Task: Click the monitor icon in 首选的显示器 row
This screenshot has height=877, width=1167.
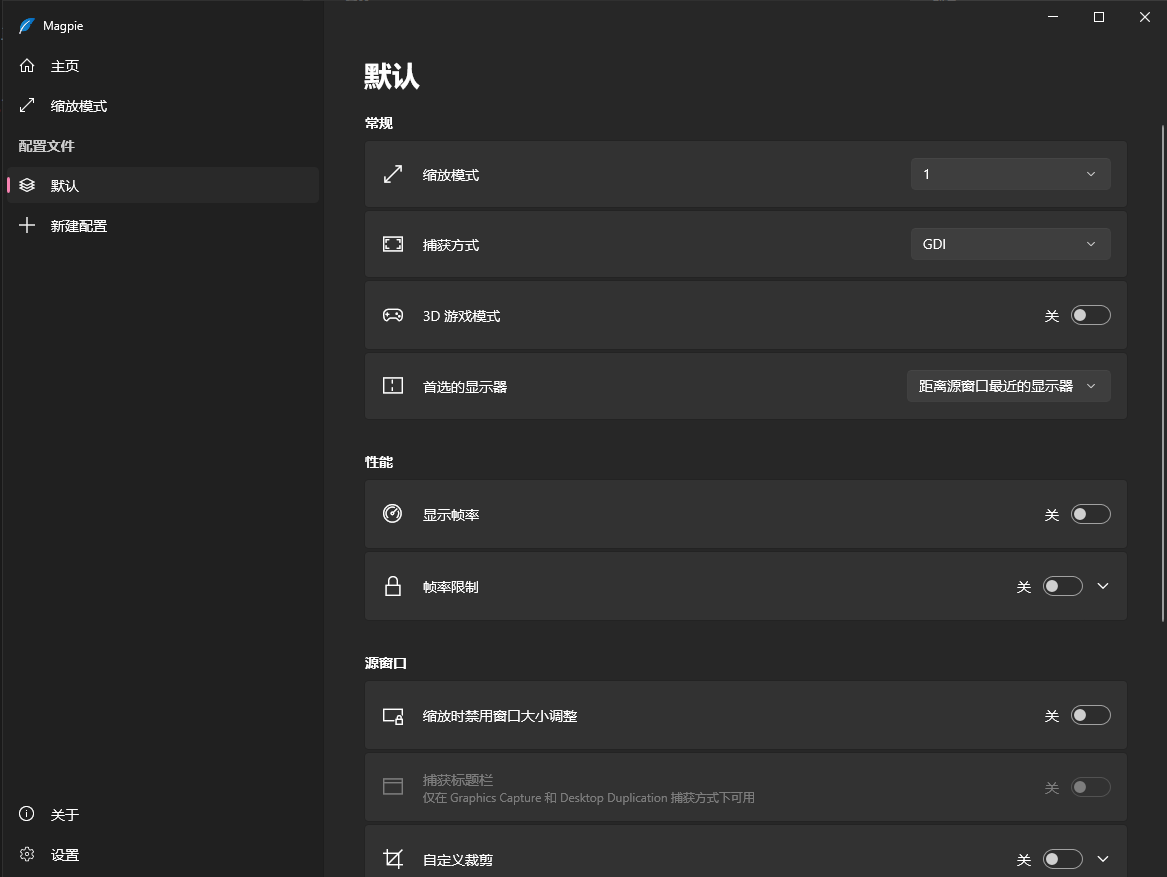Action: [x=393, y=386]
